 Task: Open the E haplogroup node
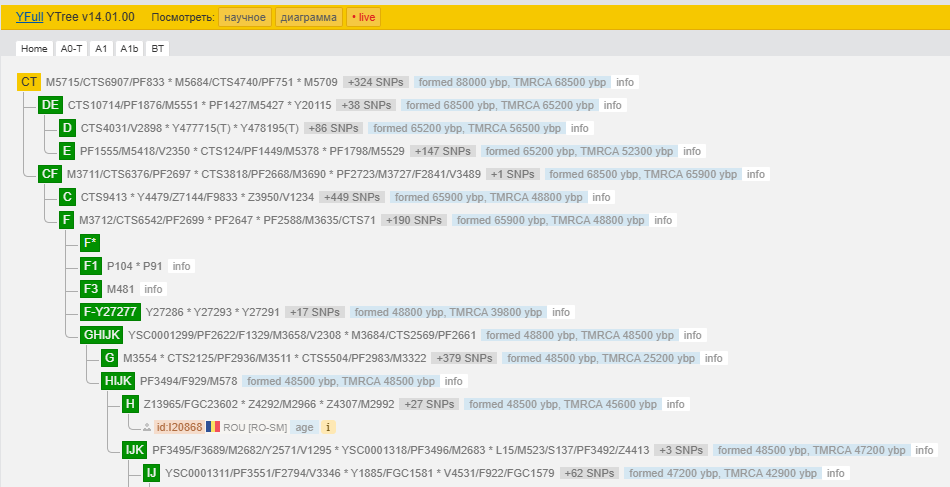pos(67,151)
